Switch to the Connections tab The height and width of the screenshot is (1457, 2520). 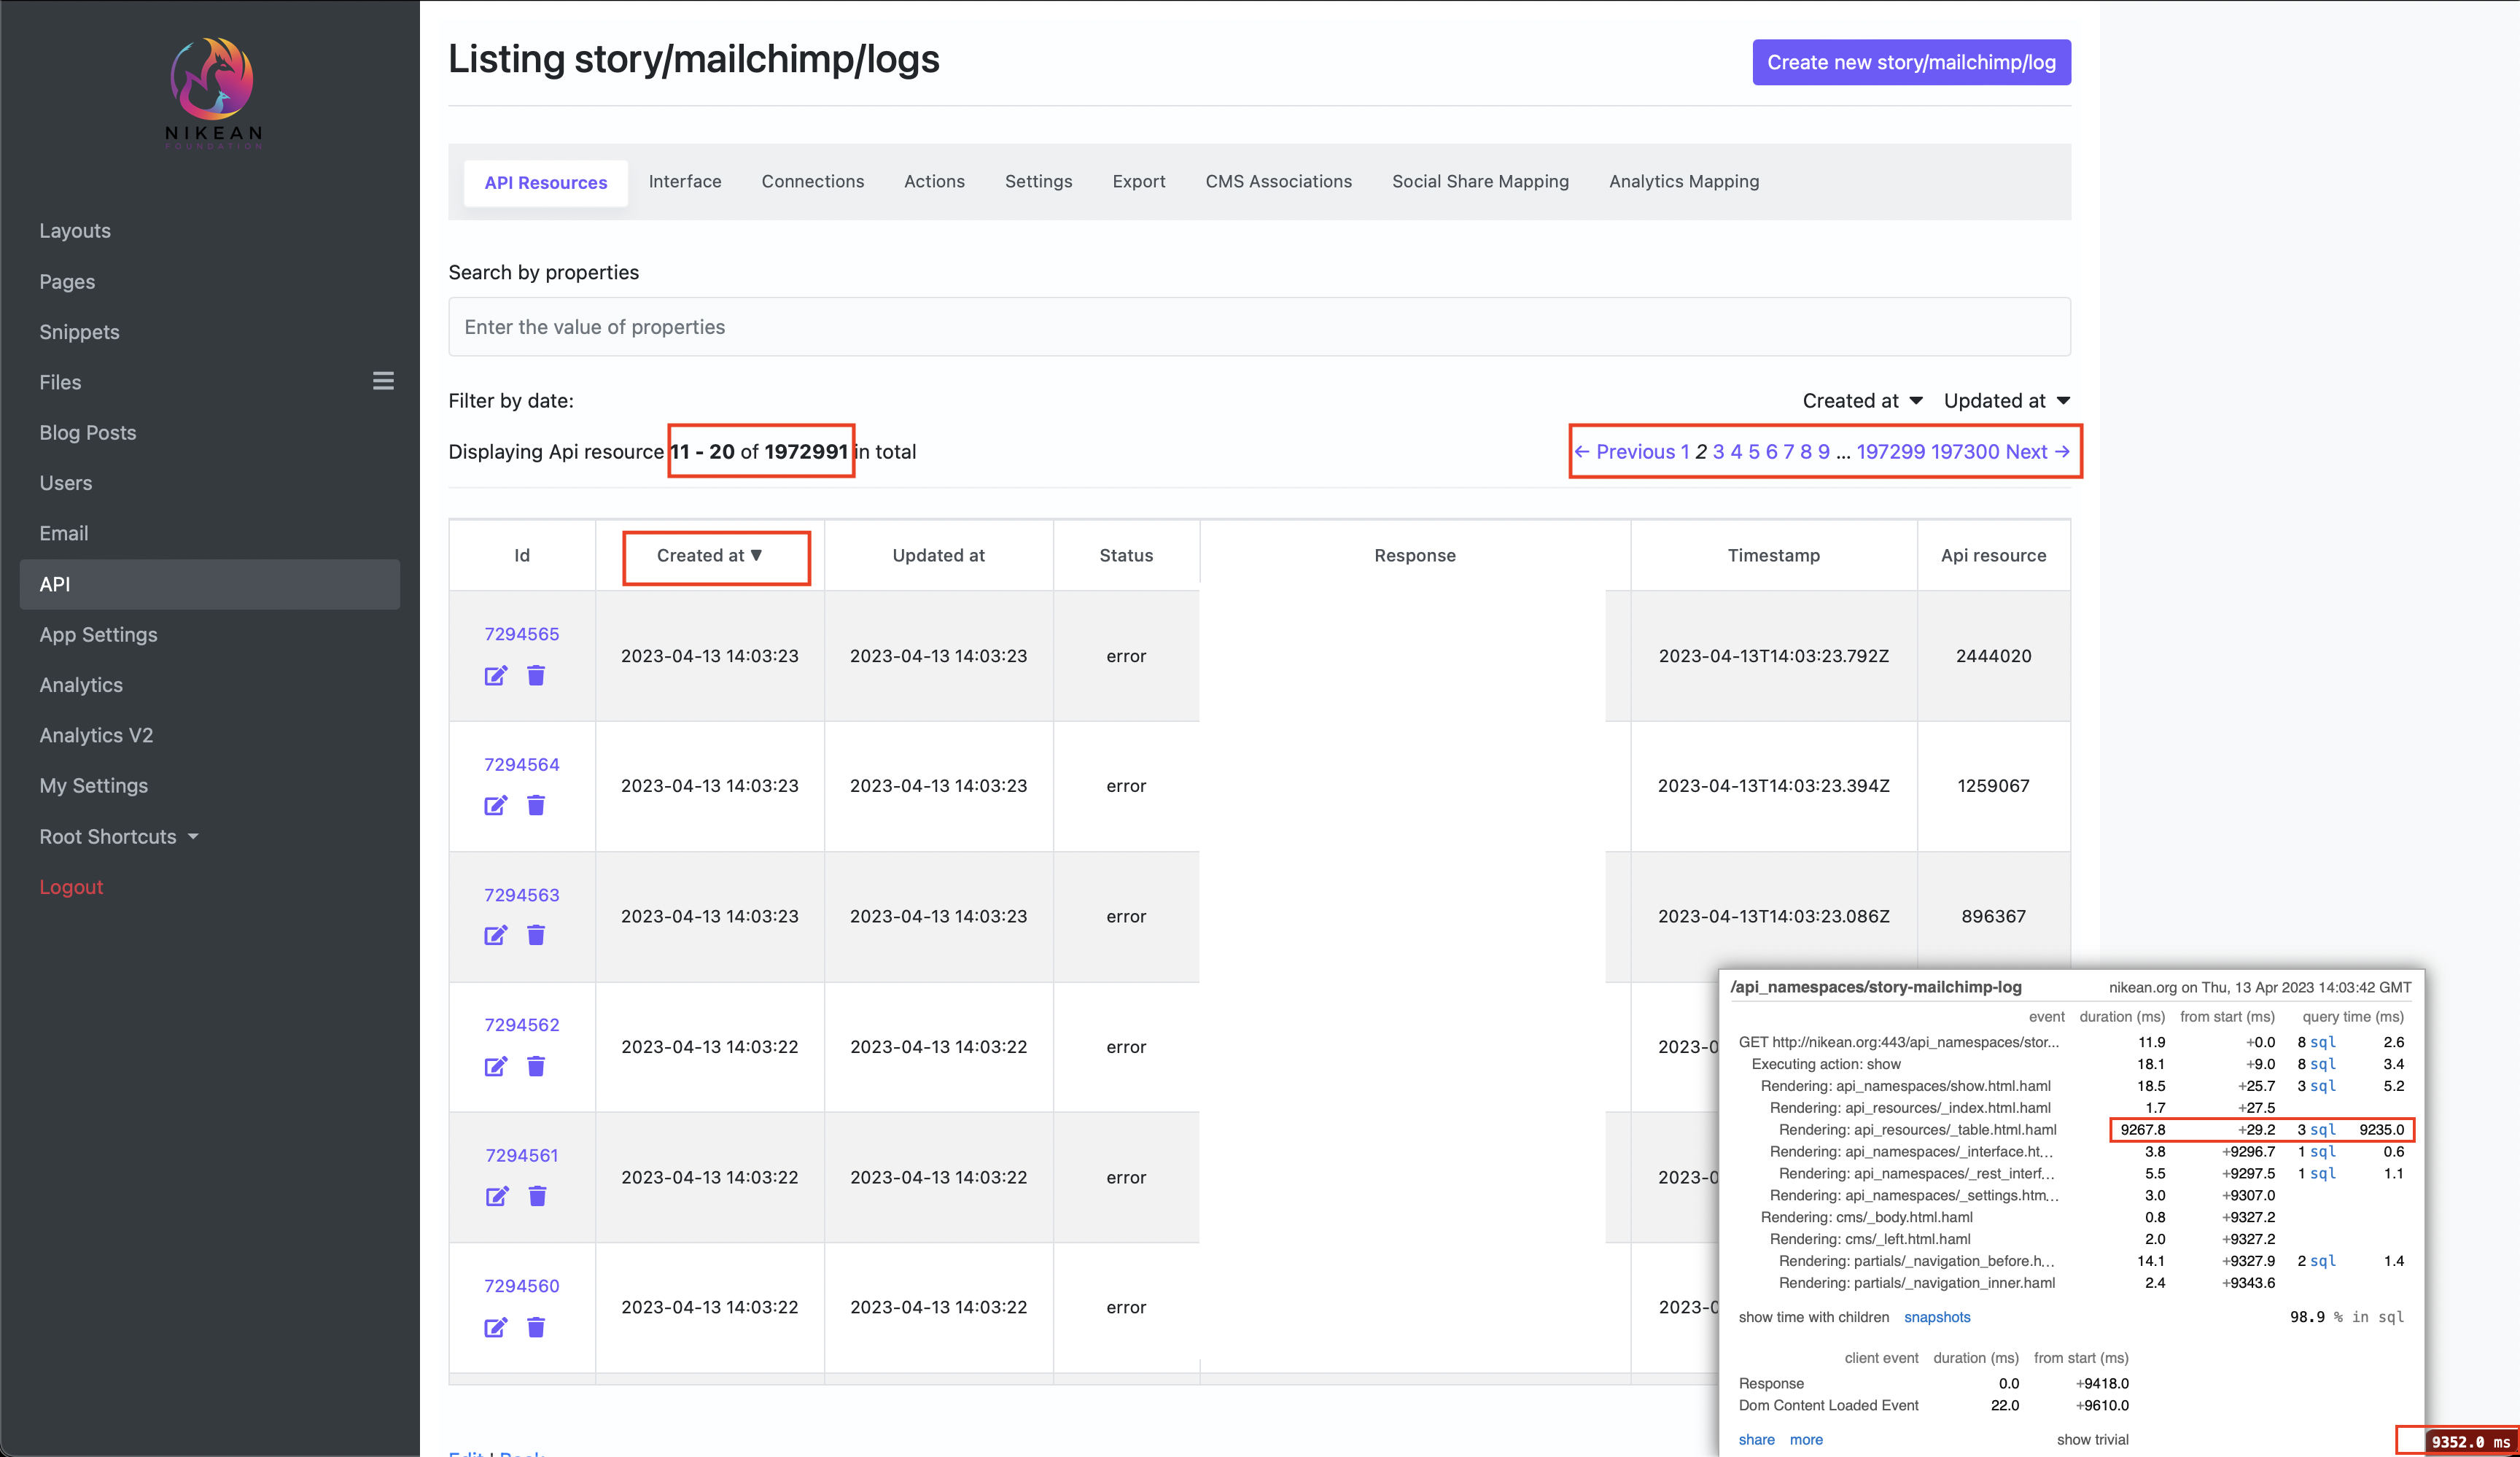[x=812, y=181]
